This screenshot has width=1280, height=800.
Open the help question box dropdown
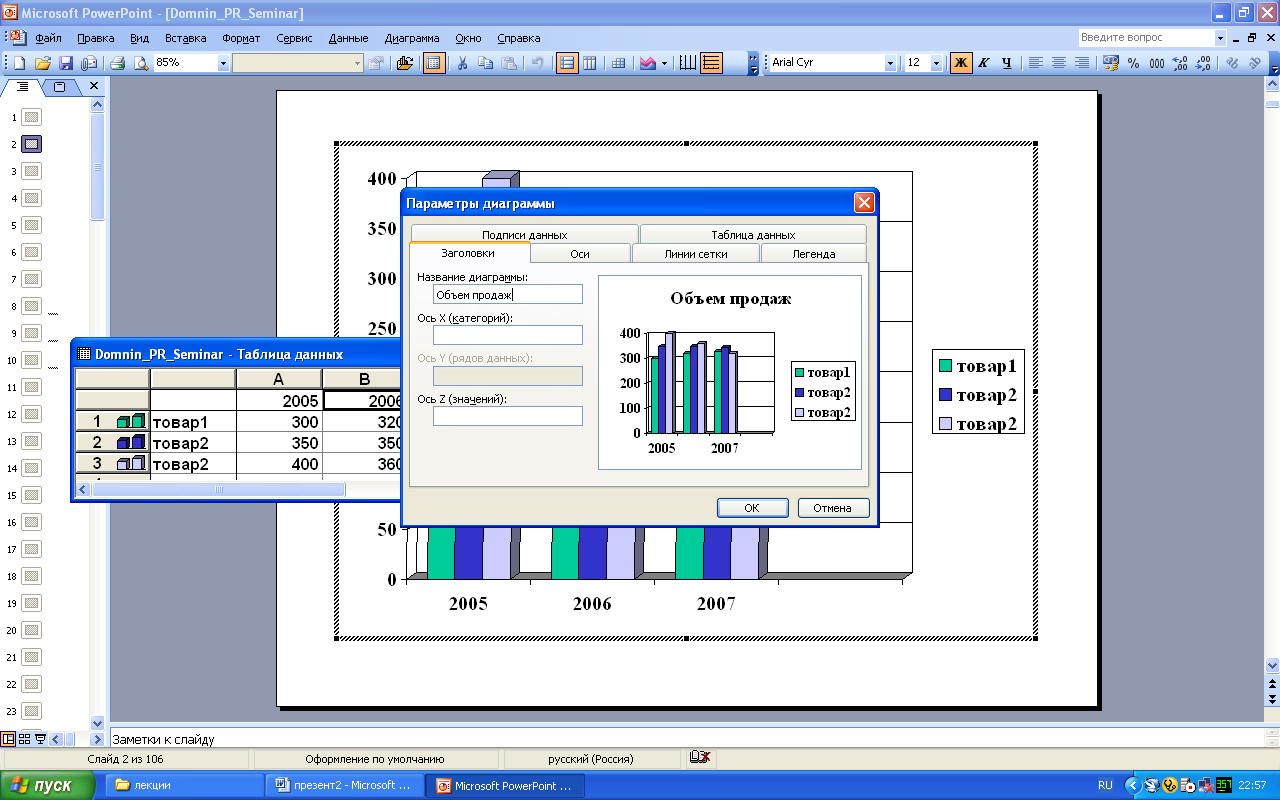[1220, 38]
